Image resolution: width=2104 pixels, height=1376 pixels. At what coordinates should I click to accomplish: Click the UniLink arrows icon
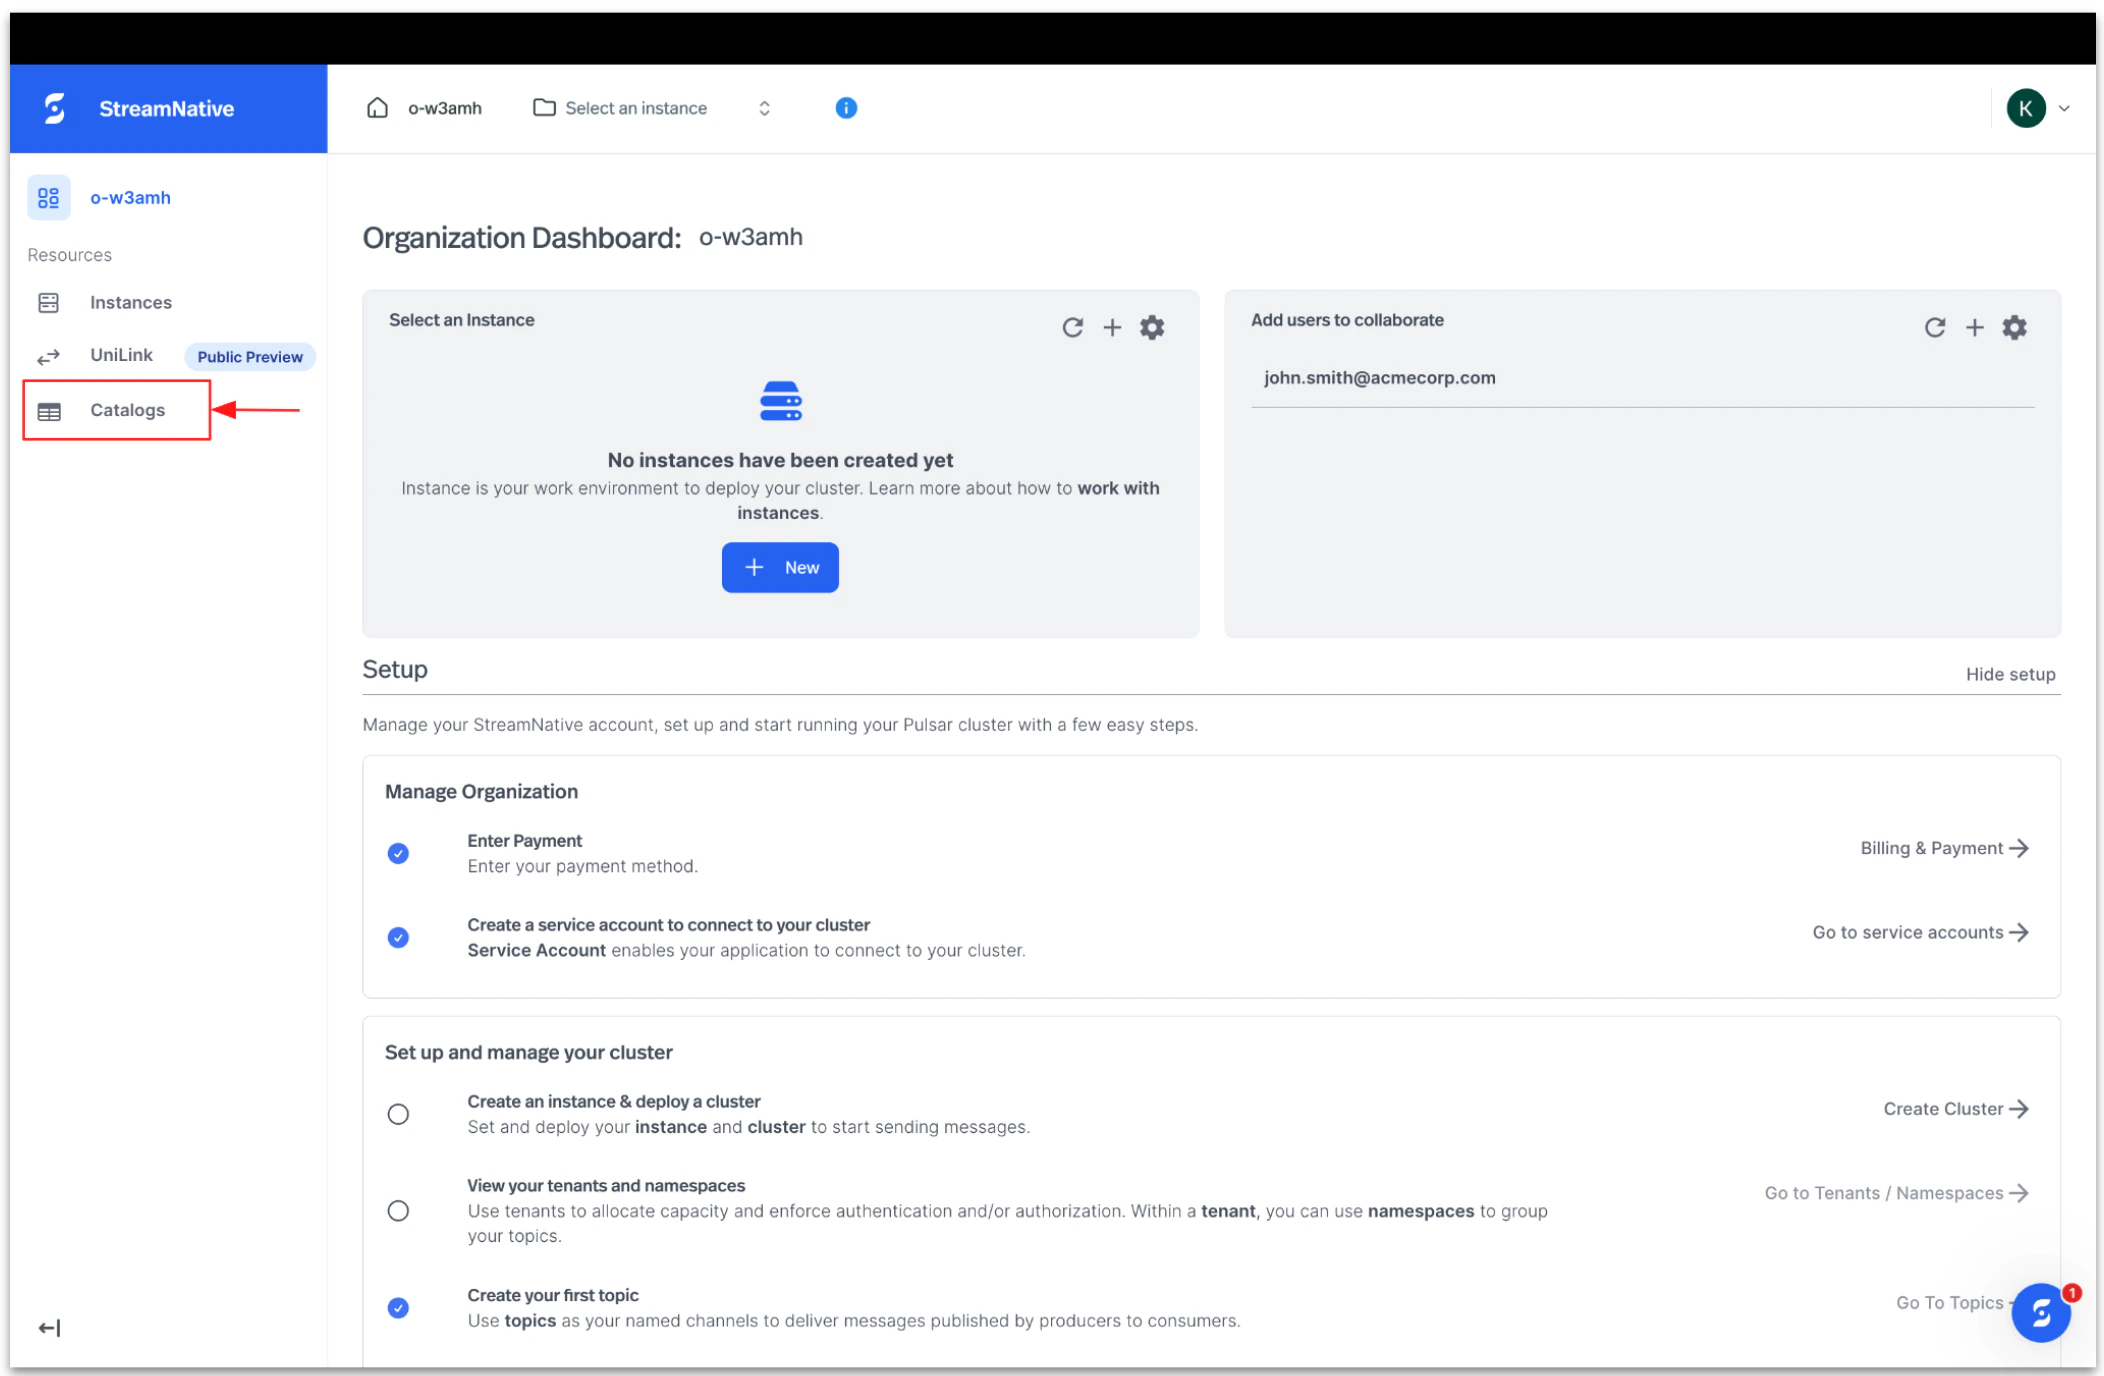49,356
